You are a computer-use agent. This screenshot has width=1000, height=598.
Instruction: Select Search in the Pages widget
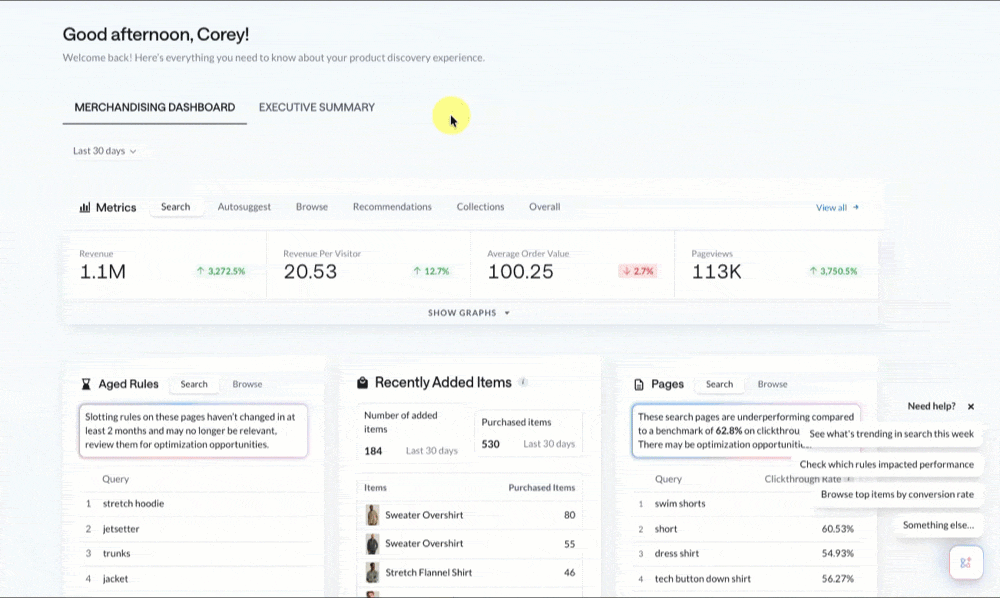719,384
